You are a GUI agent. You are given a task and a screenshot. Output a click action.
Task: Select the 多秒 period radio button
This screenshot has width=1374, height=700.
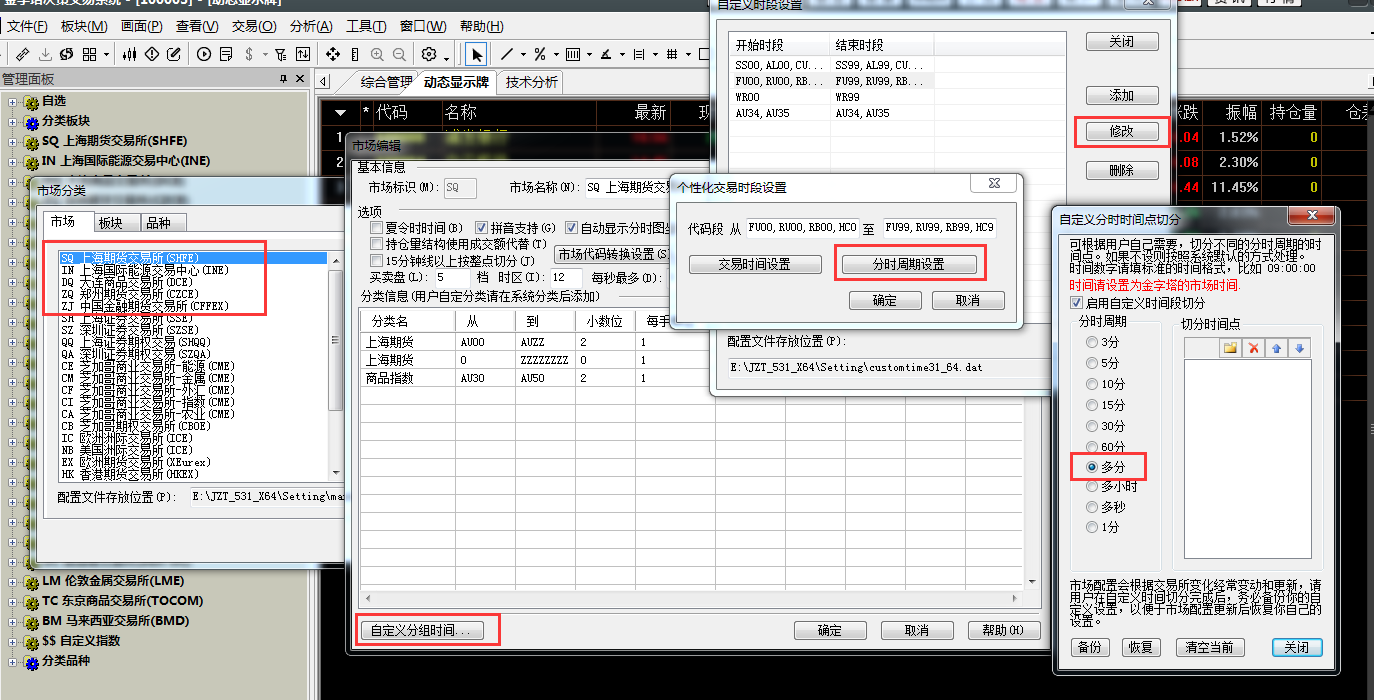(1092, 507)
